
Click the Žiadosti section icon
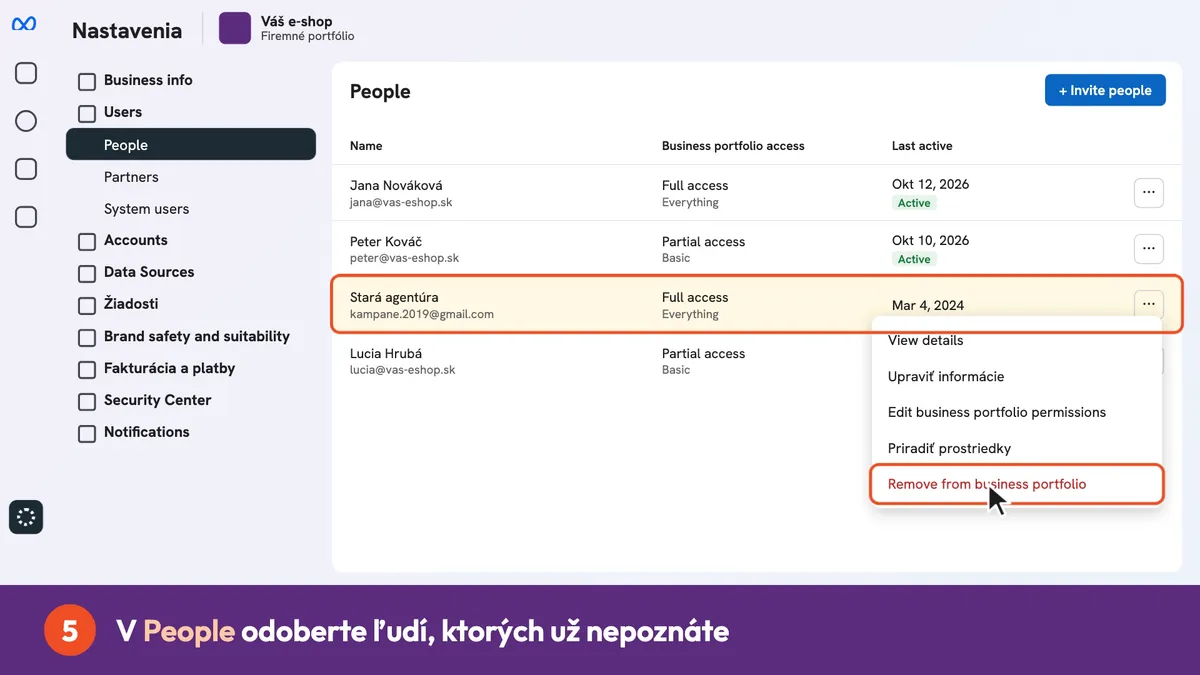point(87,305)
